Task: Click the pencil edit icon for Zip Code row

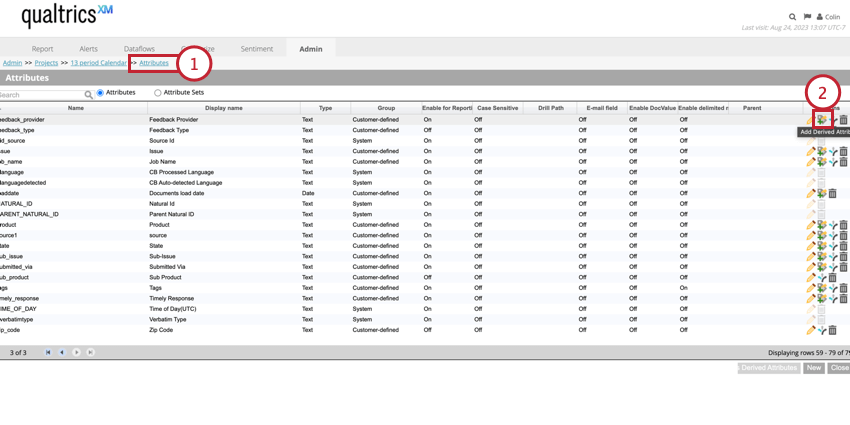Action: click(811, 330)
